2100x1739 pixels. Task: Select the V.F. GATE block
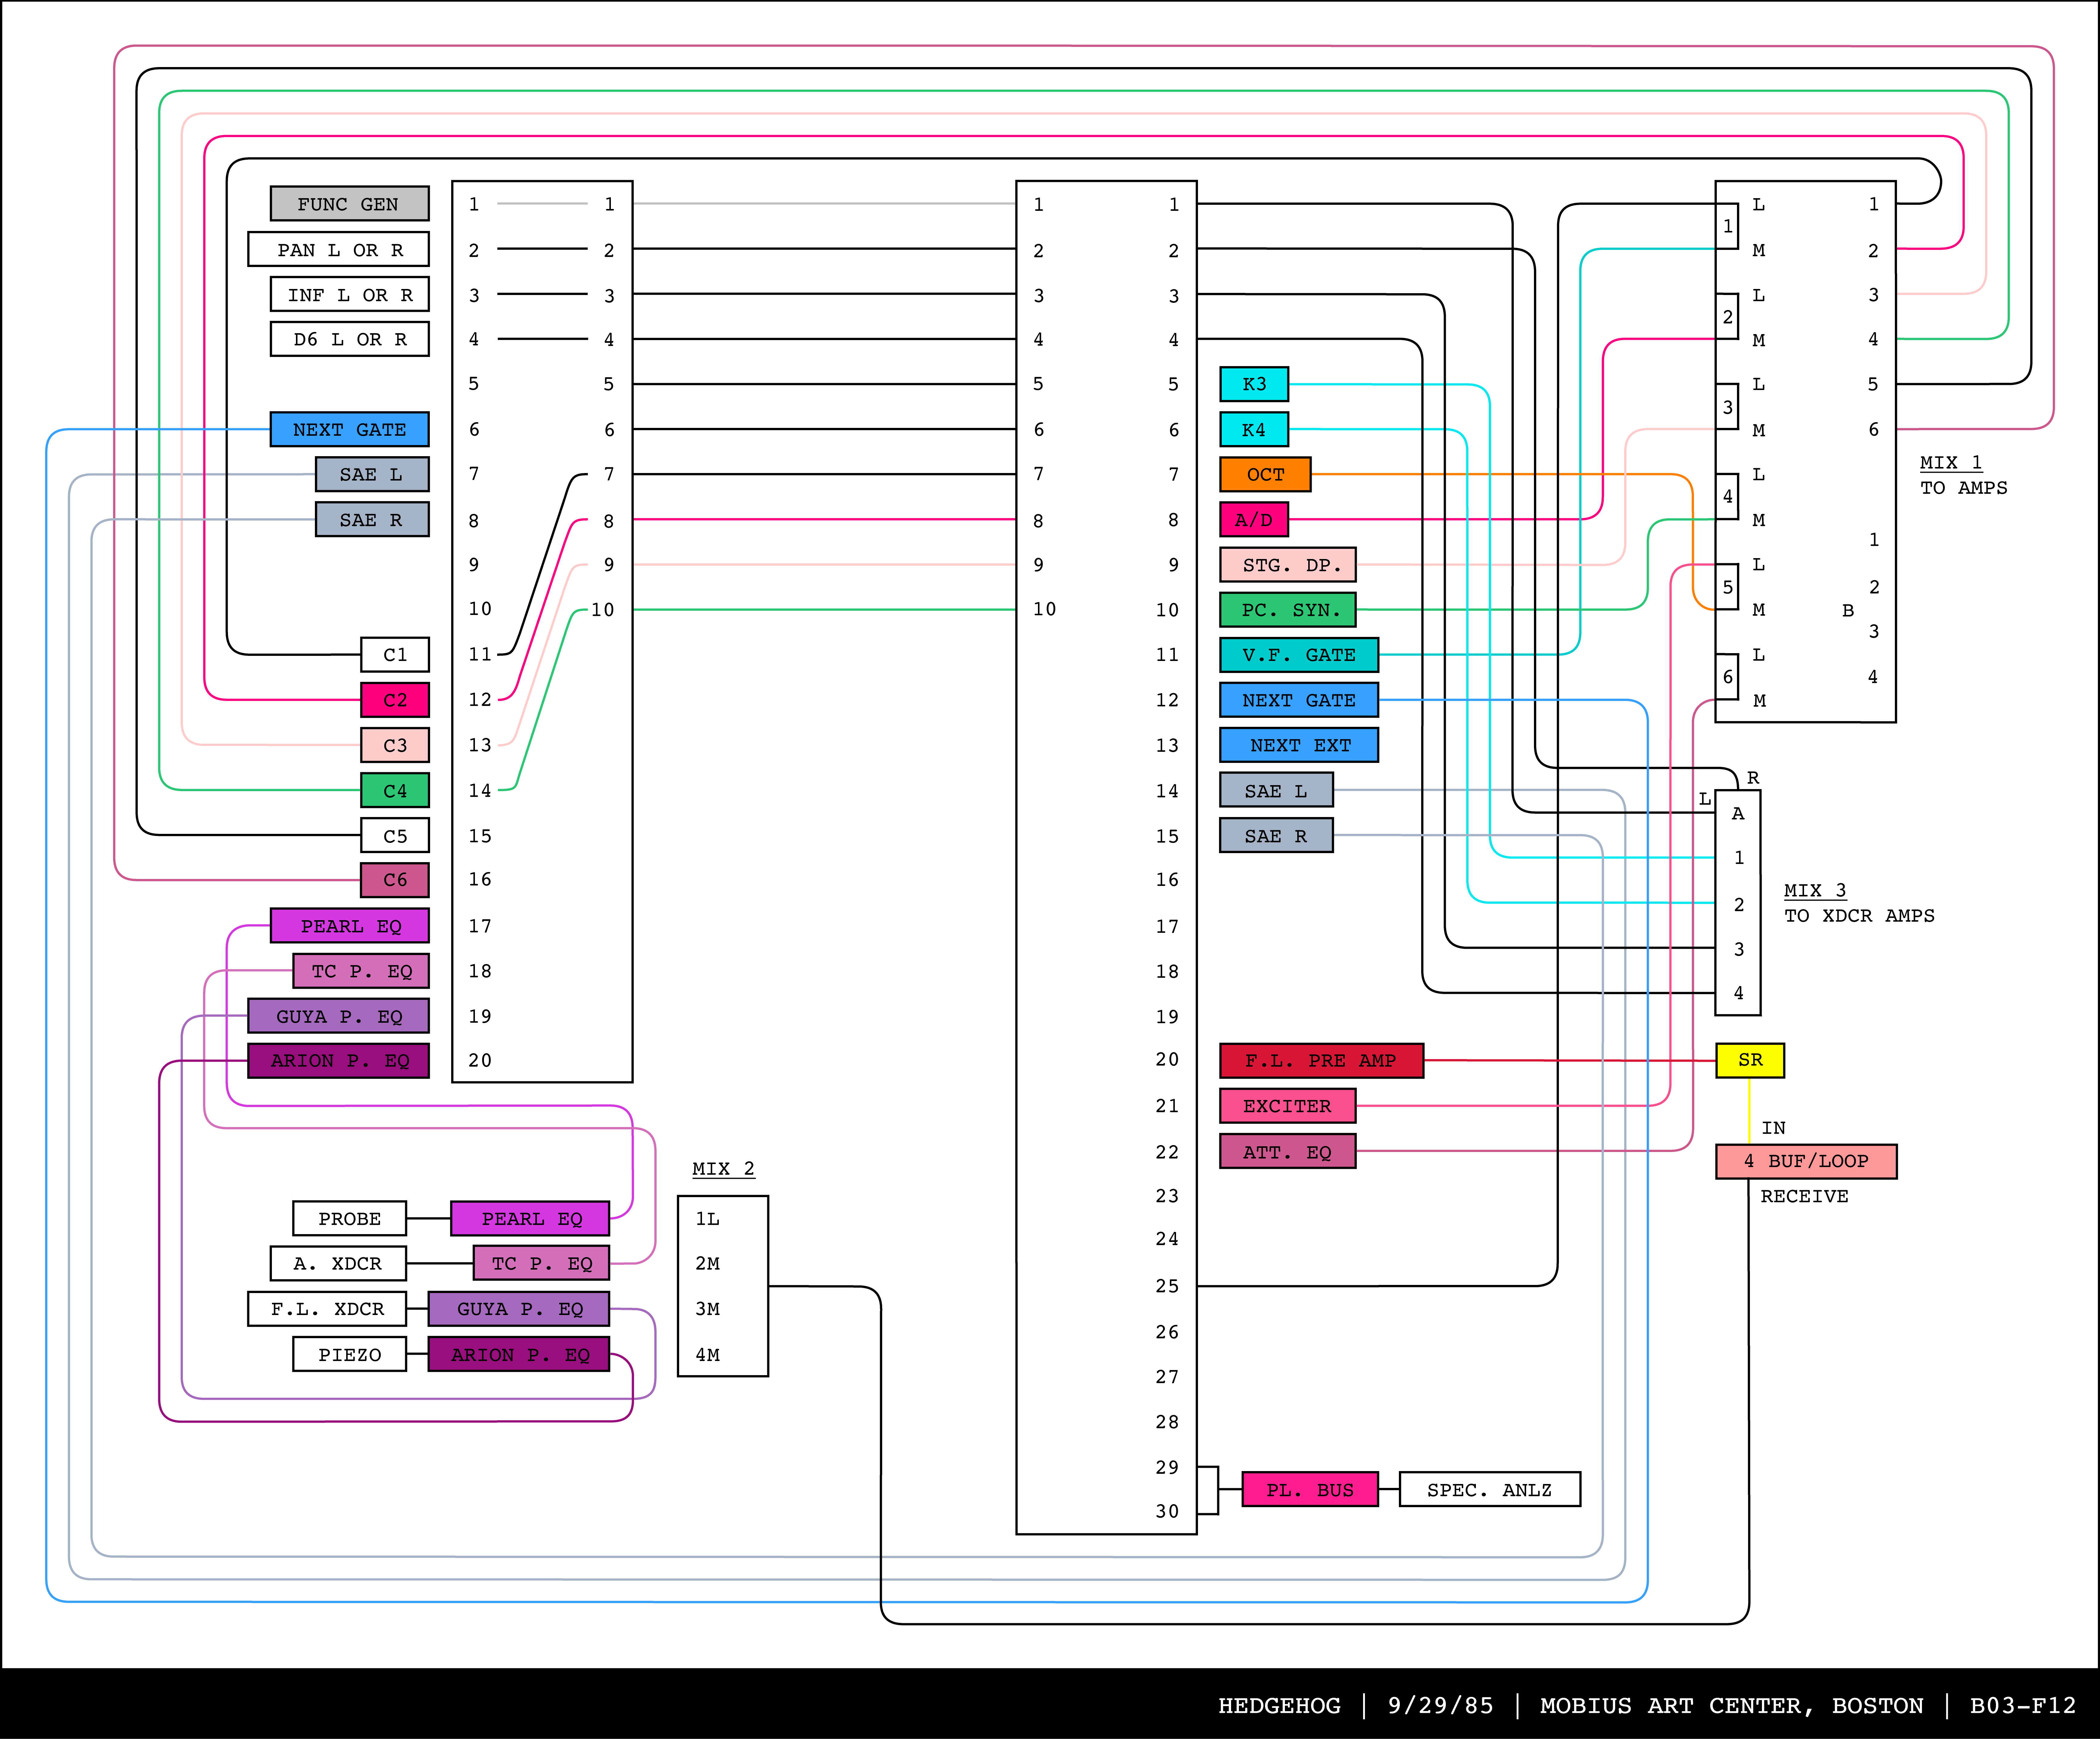click(1298, 655)
